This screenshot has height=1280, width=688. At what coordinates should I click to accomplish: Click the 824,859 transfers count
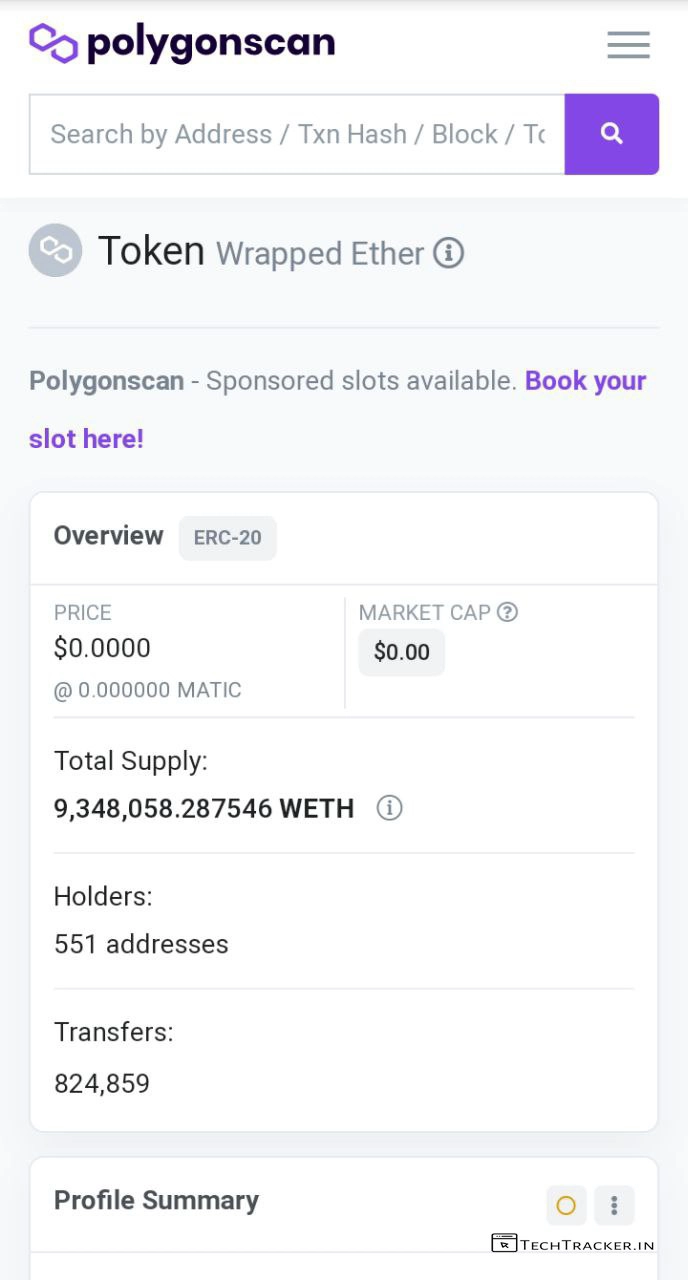tap(102, 1083)
